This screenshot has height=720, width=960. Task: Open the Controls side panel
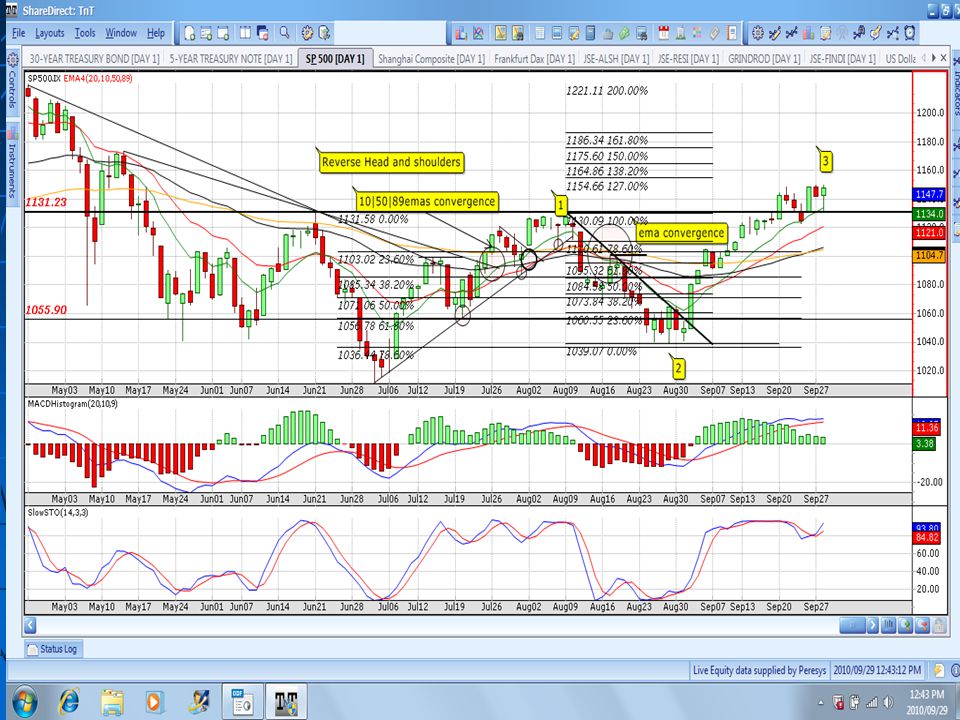(12, 83)
